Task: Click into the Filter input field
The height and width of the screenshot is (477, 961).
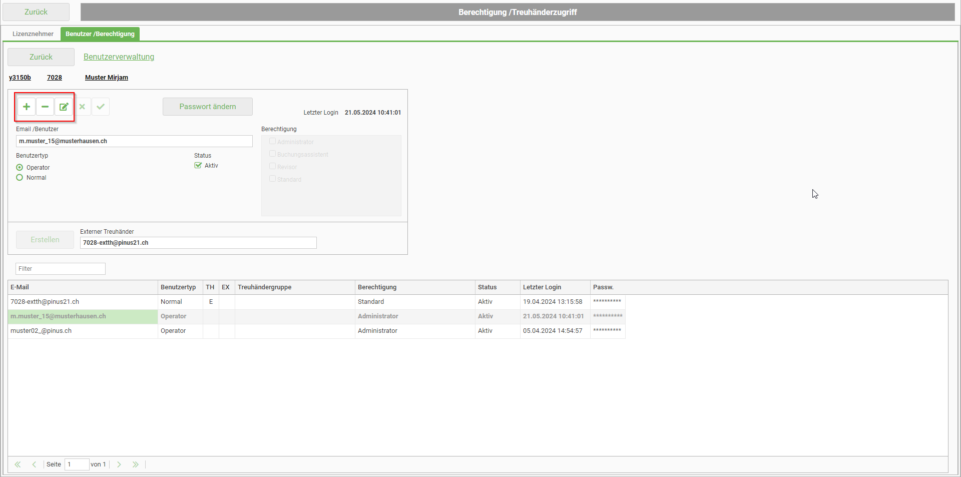Action: [x=61, y=269]
